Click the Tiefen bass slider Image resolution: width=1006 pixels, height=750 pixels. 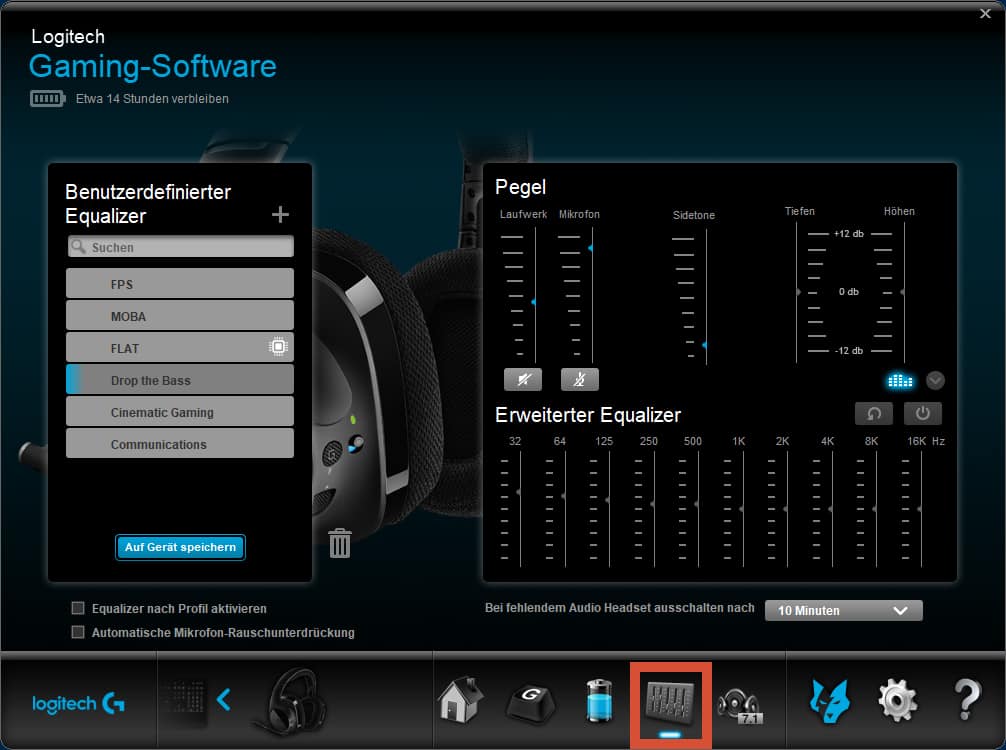pyautogui.click(x=797, y=292)
